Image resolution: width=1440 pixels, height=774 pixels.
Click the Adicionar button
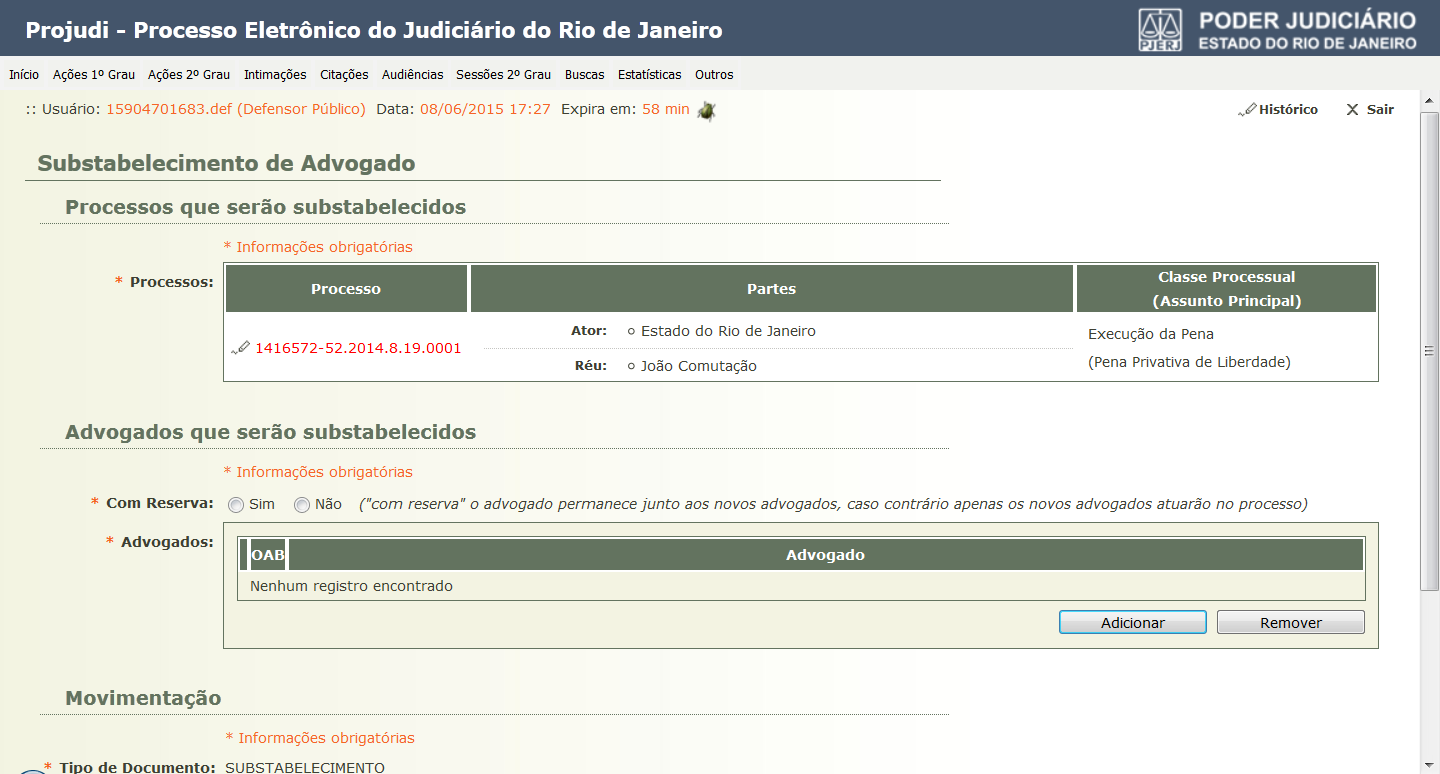tap(1133, 622)
